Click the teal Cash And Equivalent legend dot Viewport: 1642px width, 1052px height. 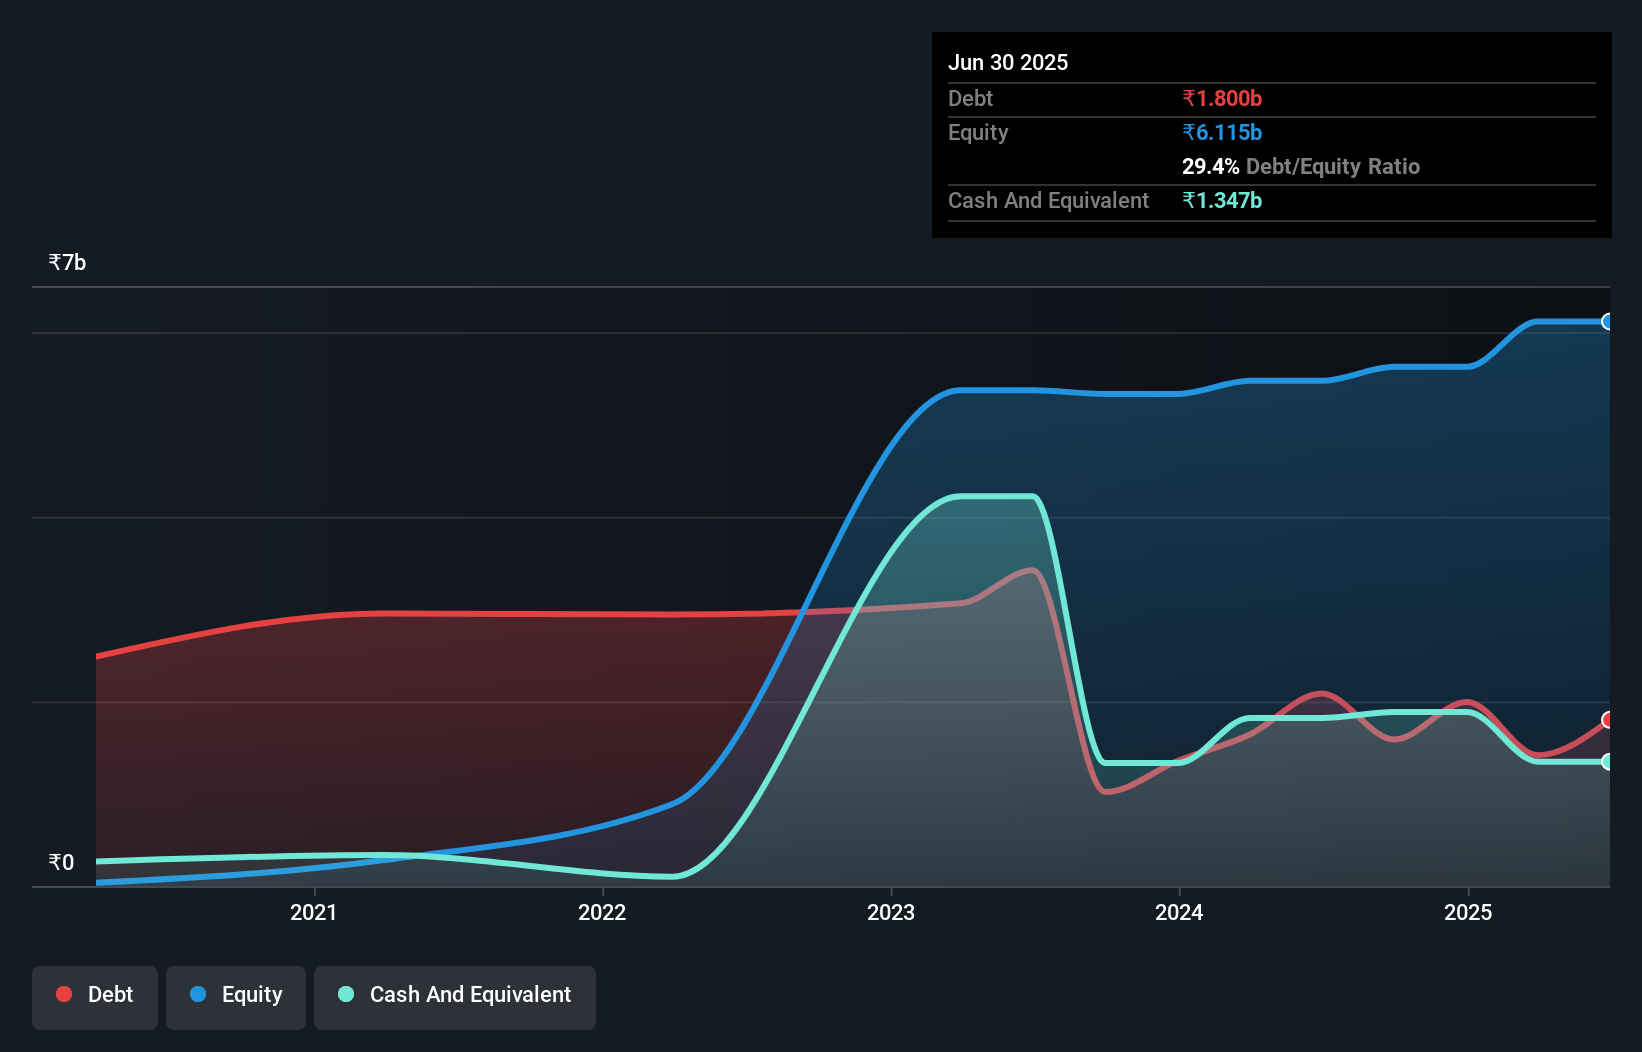pyautogui.click(x=345, y=994)
